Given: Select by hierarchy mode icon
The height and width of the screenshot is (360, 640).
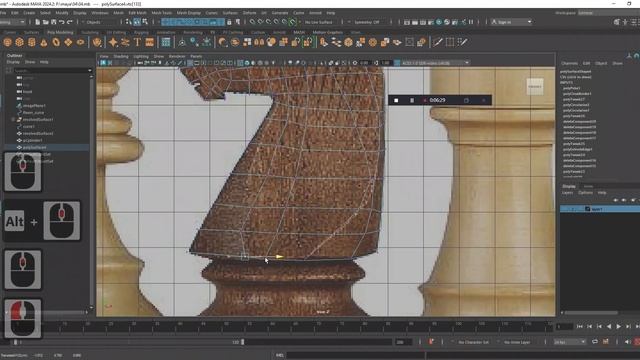Looking at the screenshot, I should pos(129,22).
